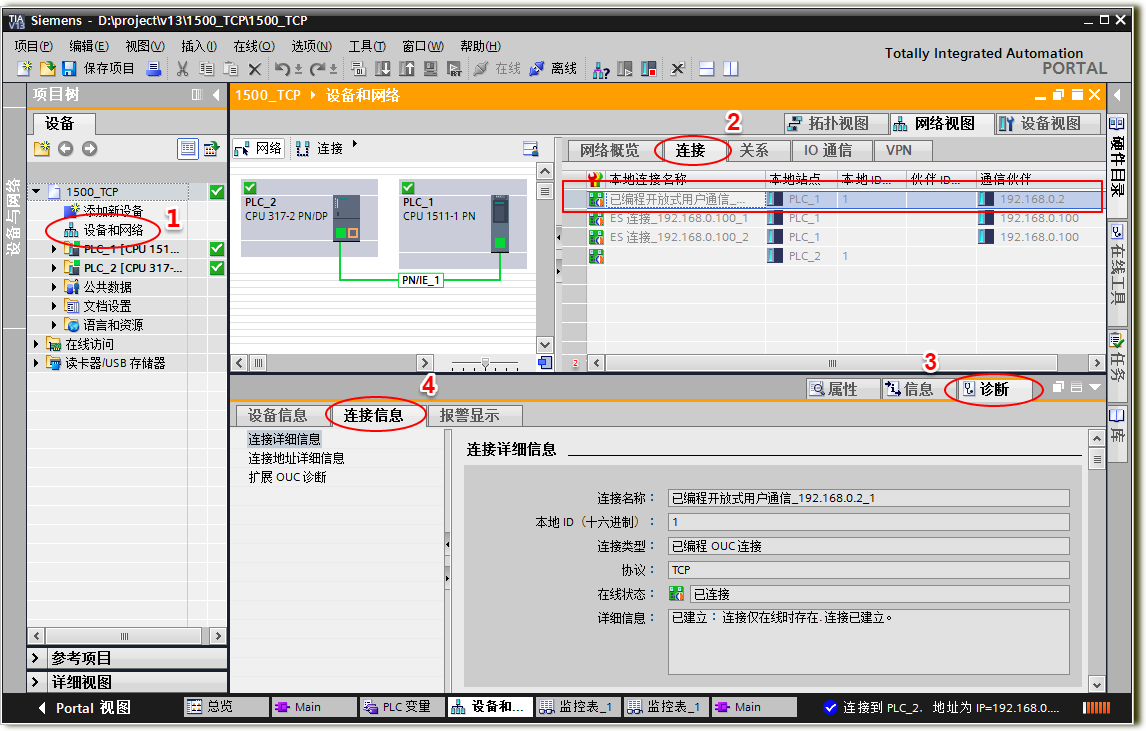This screenshot has width=1146, height=731.
Task: Navigate forward arrow in project tree
Action: coord(89,149)
